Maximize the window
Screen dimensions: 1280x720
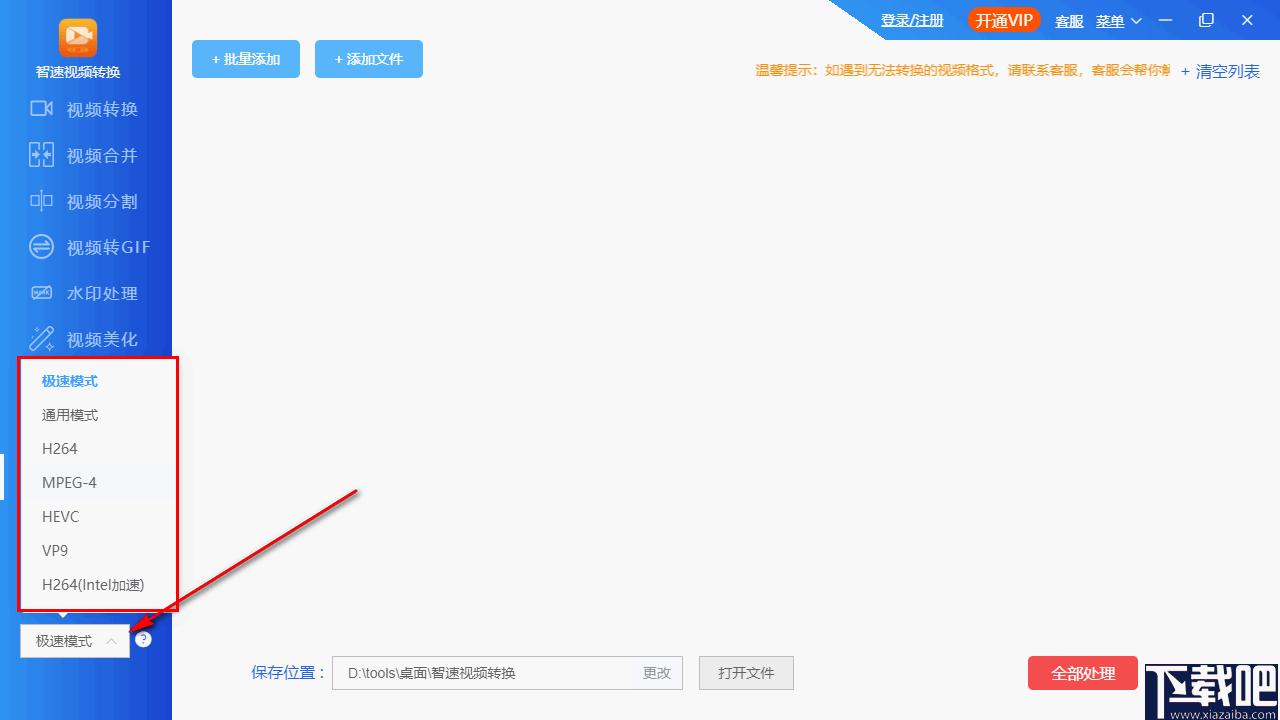point(1206,20)
